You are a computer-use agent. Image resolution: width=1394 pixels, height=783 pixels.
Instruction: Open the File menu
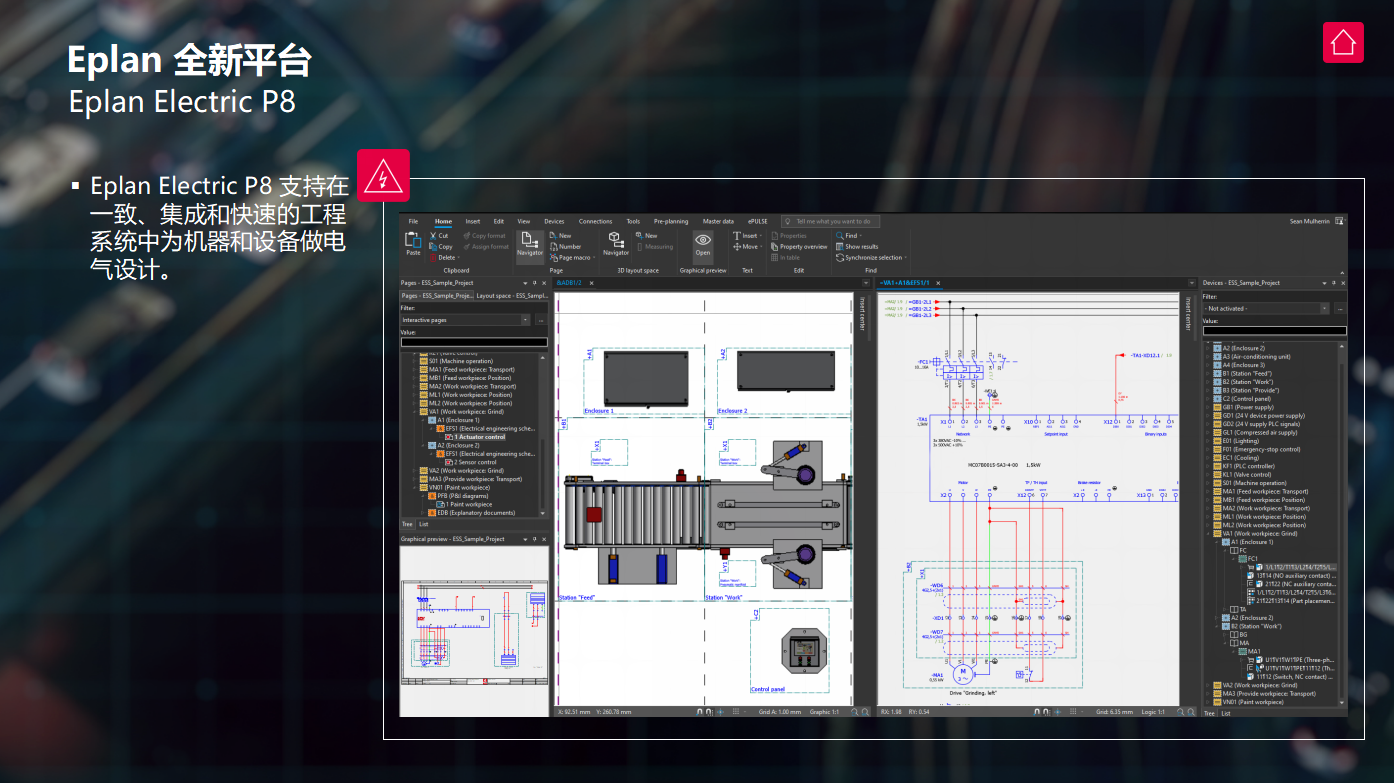coord(413,221)
